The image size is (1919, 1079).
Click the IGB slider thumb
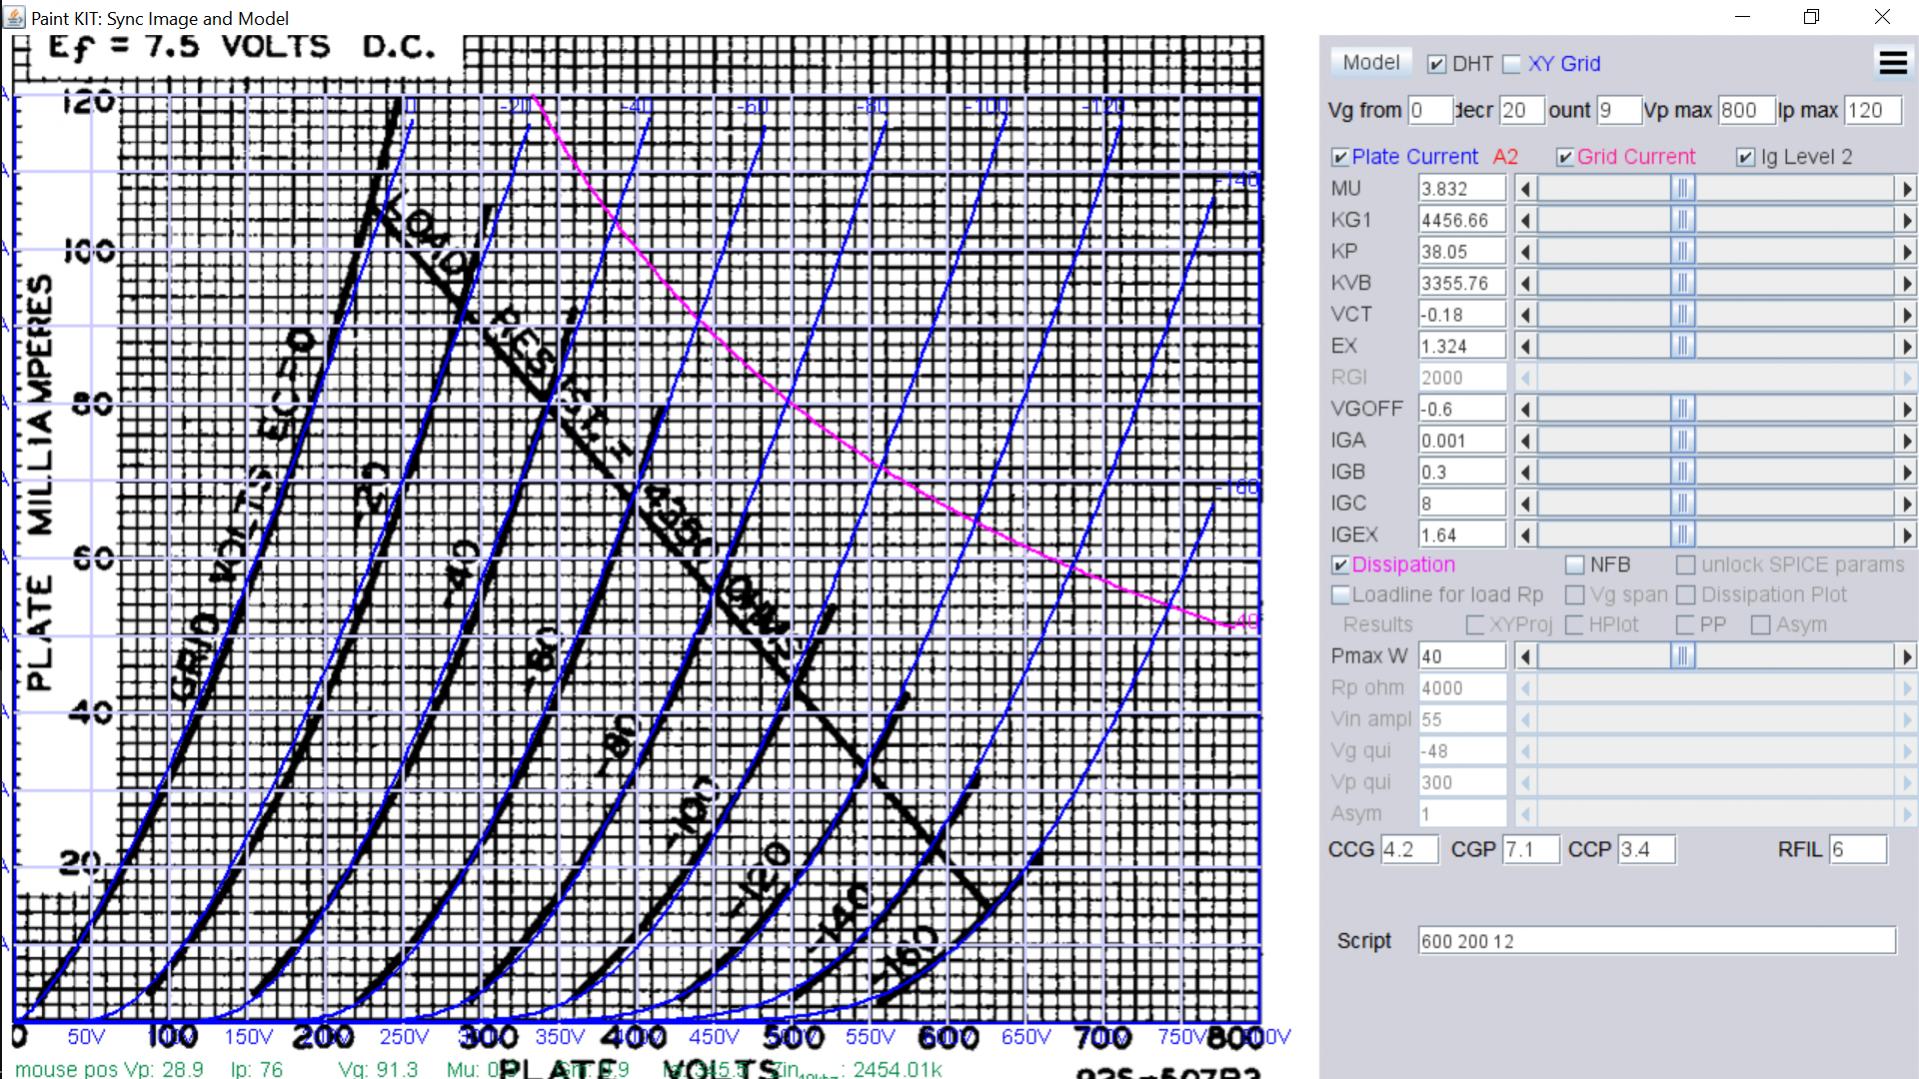pyautogui.click(x=1682, y=472)
